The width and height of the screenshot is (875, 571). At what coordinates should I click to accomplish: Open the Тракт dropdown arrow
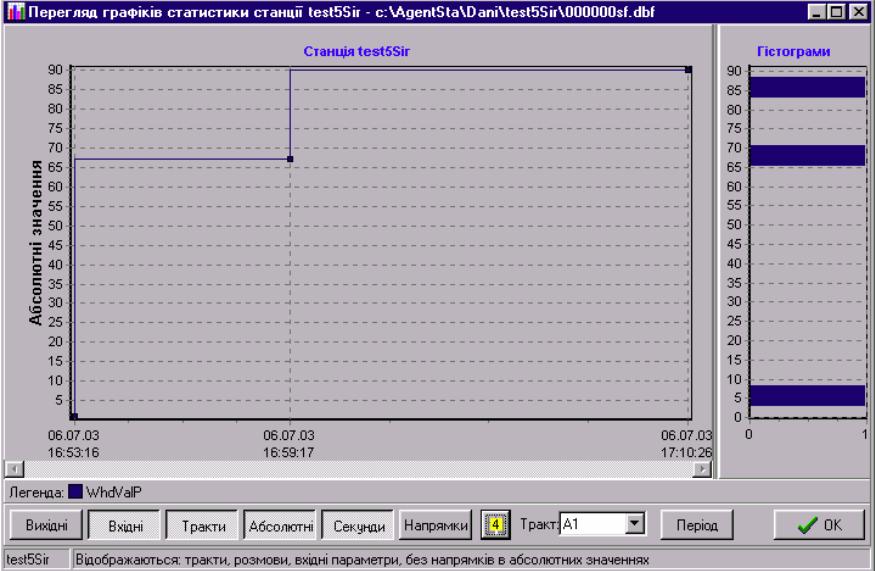pos(634,524)
